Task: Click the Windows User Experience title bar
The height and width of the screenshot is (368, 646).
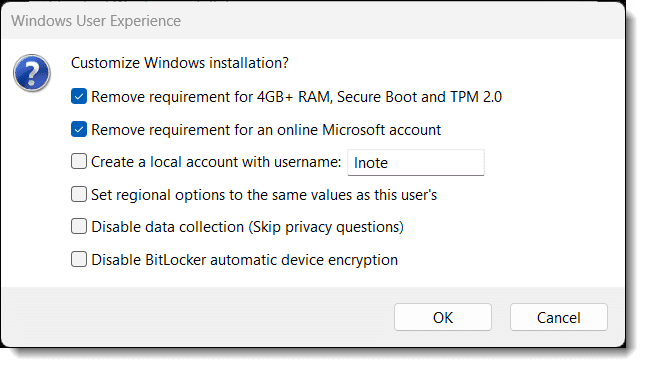Action: (313, 21)
